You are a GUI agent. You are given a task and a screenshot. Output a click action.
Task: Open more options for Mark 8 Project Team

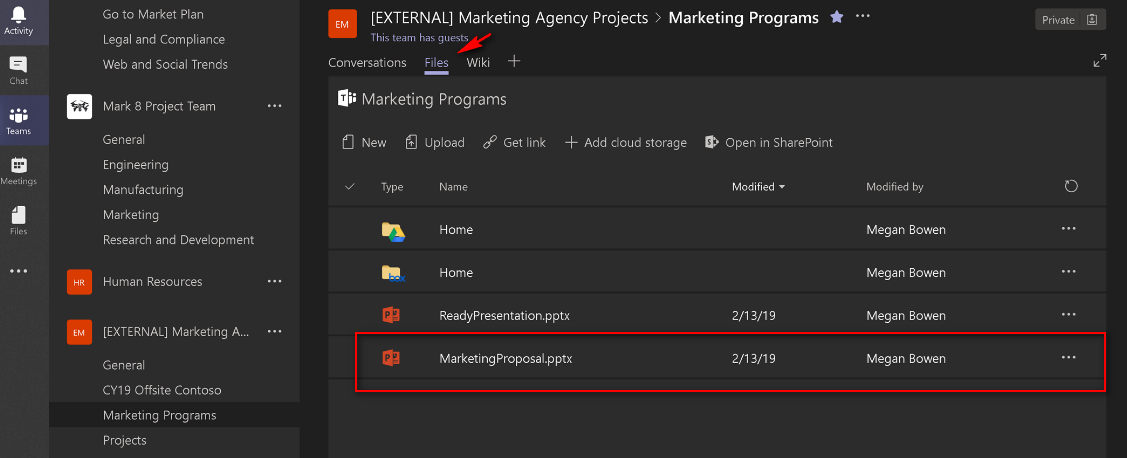pyautogui.click(x=275, y=106)
